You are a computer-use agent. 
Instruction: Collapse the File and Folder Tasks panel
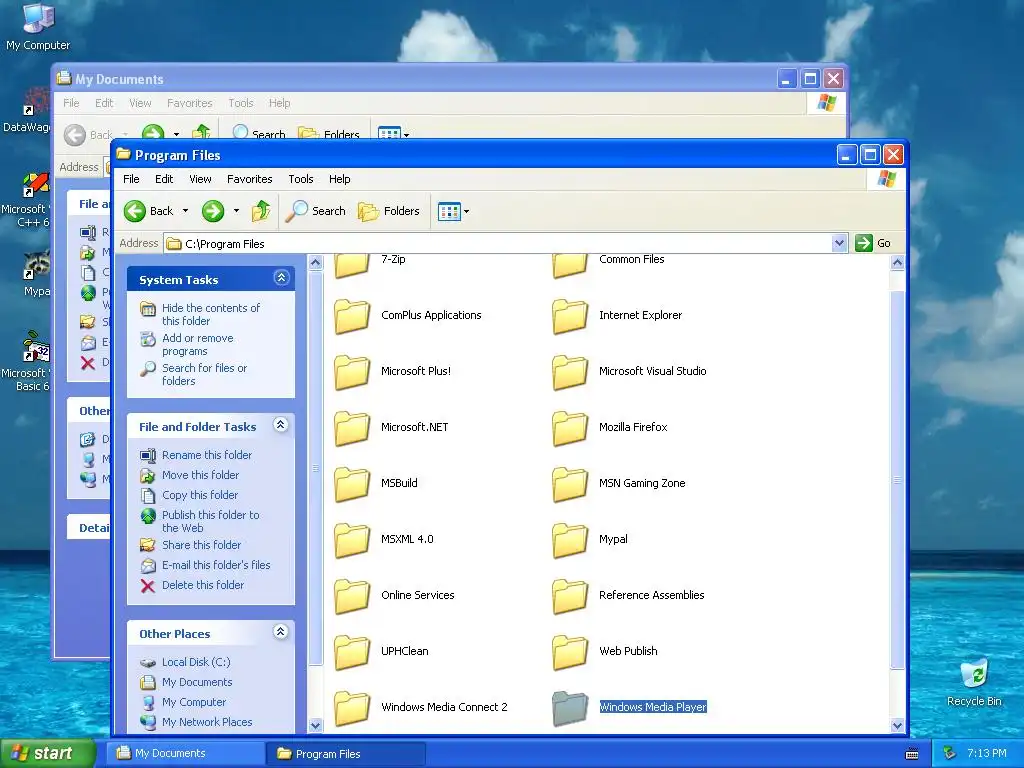[281, 425]
